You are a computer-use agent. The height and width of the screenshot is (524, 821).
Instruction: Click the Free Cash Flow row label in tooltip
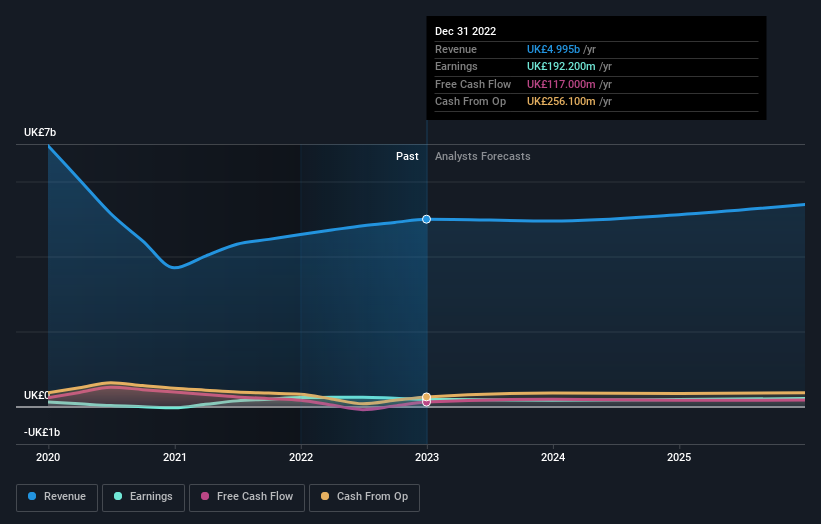473,84
